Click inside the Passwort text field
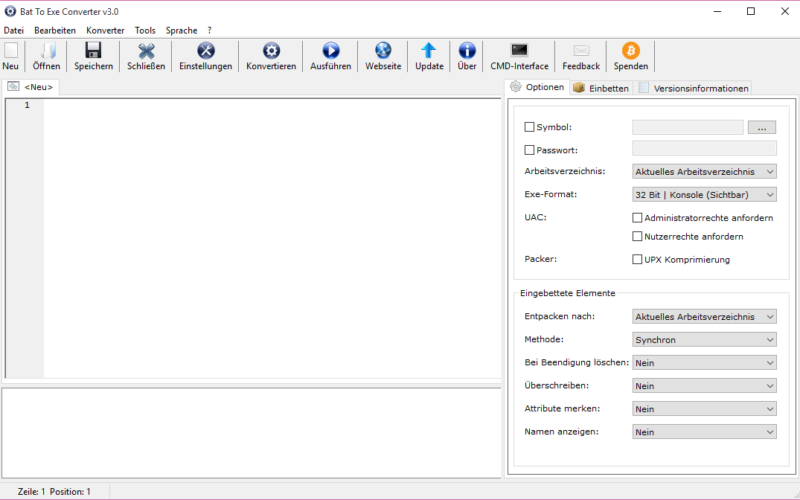This screenshot has width=800, height=500. click(704, 148)
